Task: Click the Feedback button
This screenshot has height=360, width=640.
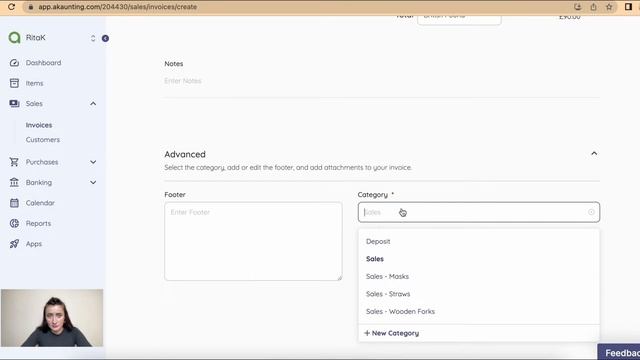Action: coord(619,352)
